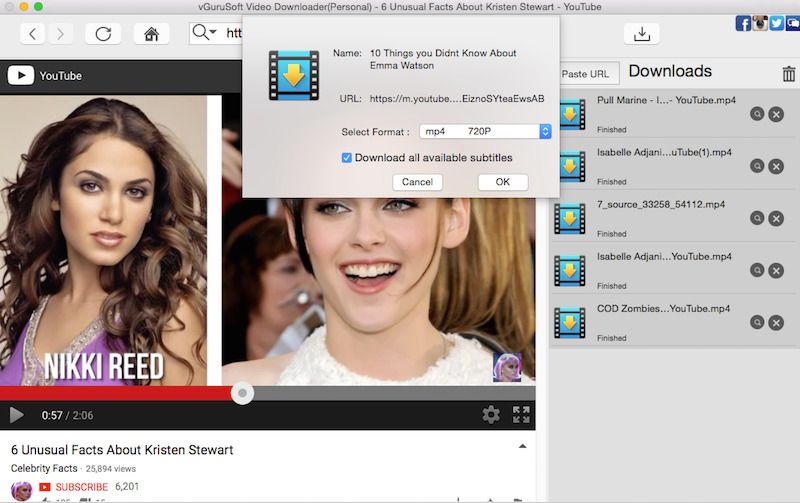Viewport: 800px width, 503px height.
Task: Open the downloads arrow toolbar button
Action: click(x=640, y=34)
